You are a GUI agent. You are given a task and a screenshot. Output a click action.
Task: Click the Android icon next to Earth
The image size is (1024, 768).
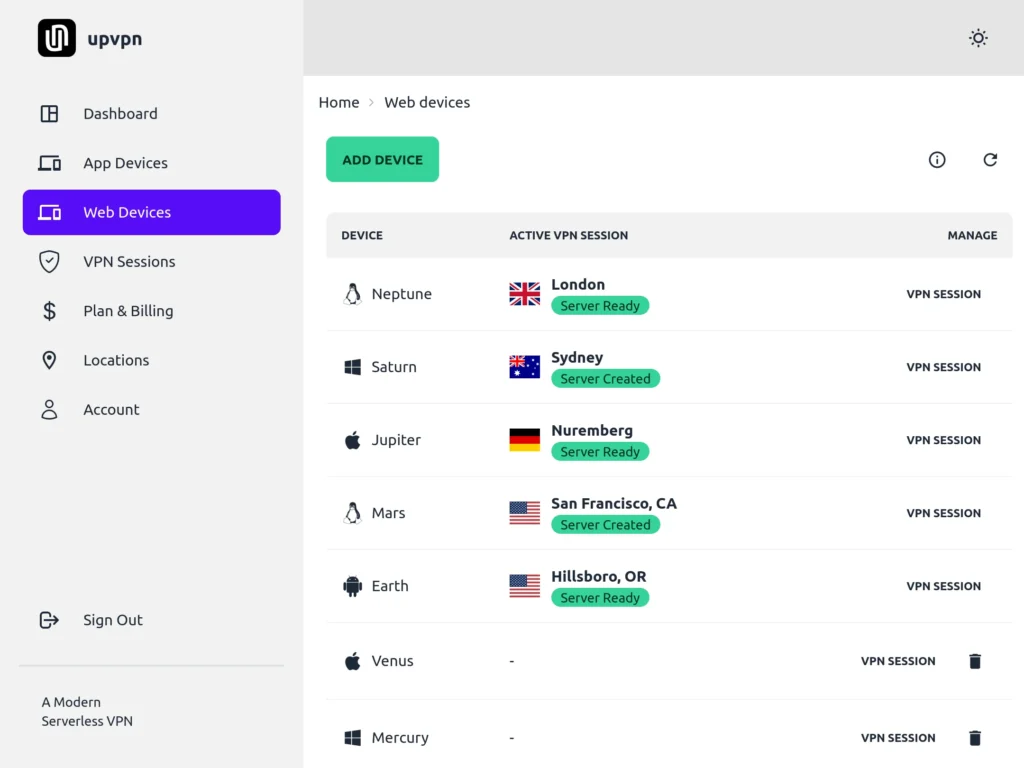click(352, 586)
